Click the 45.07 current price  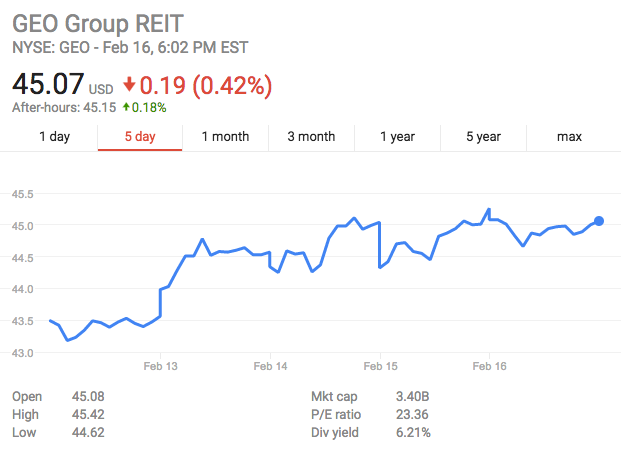(48, 84)
